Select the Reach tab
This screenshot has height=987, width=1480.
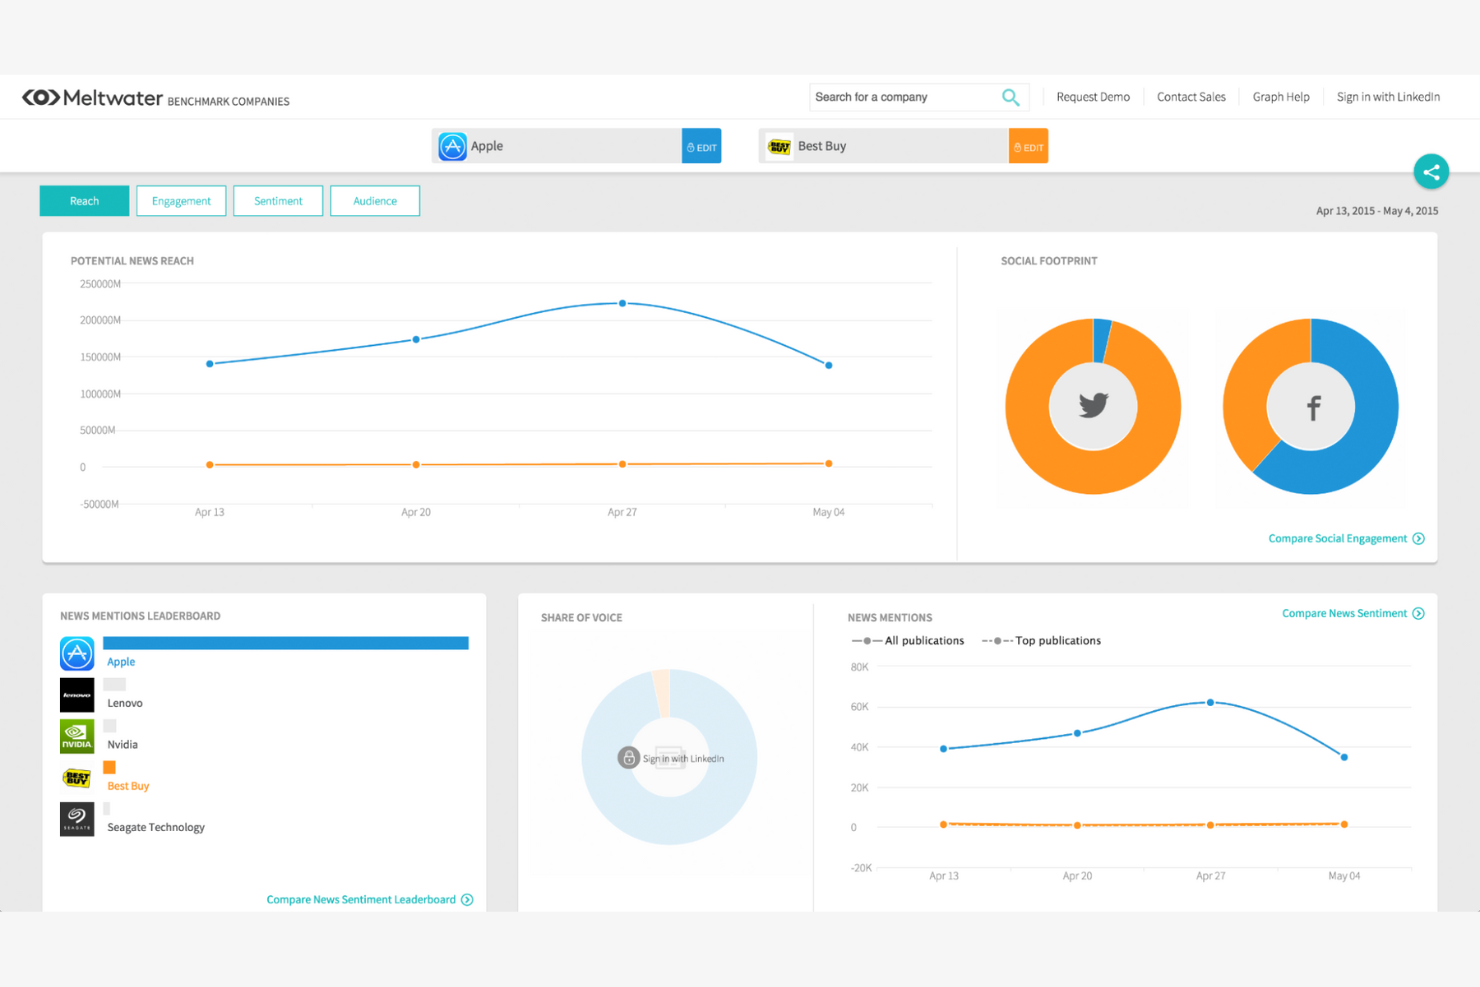pos(84,201)
